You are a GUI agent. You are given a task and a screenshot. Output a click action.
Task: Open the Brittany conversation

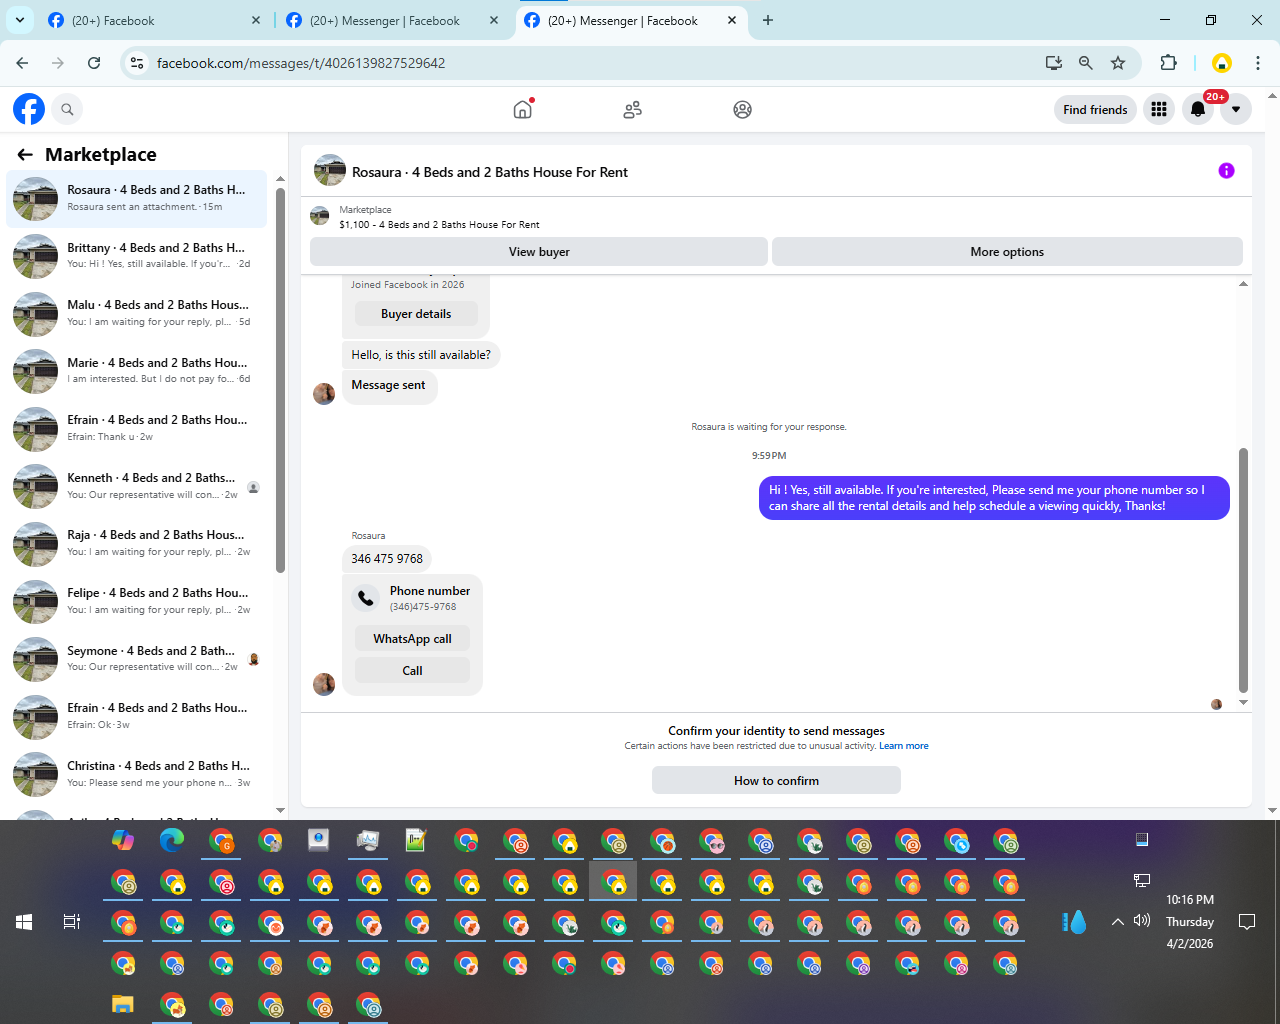coord(137,256)
